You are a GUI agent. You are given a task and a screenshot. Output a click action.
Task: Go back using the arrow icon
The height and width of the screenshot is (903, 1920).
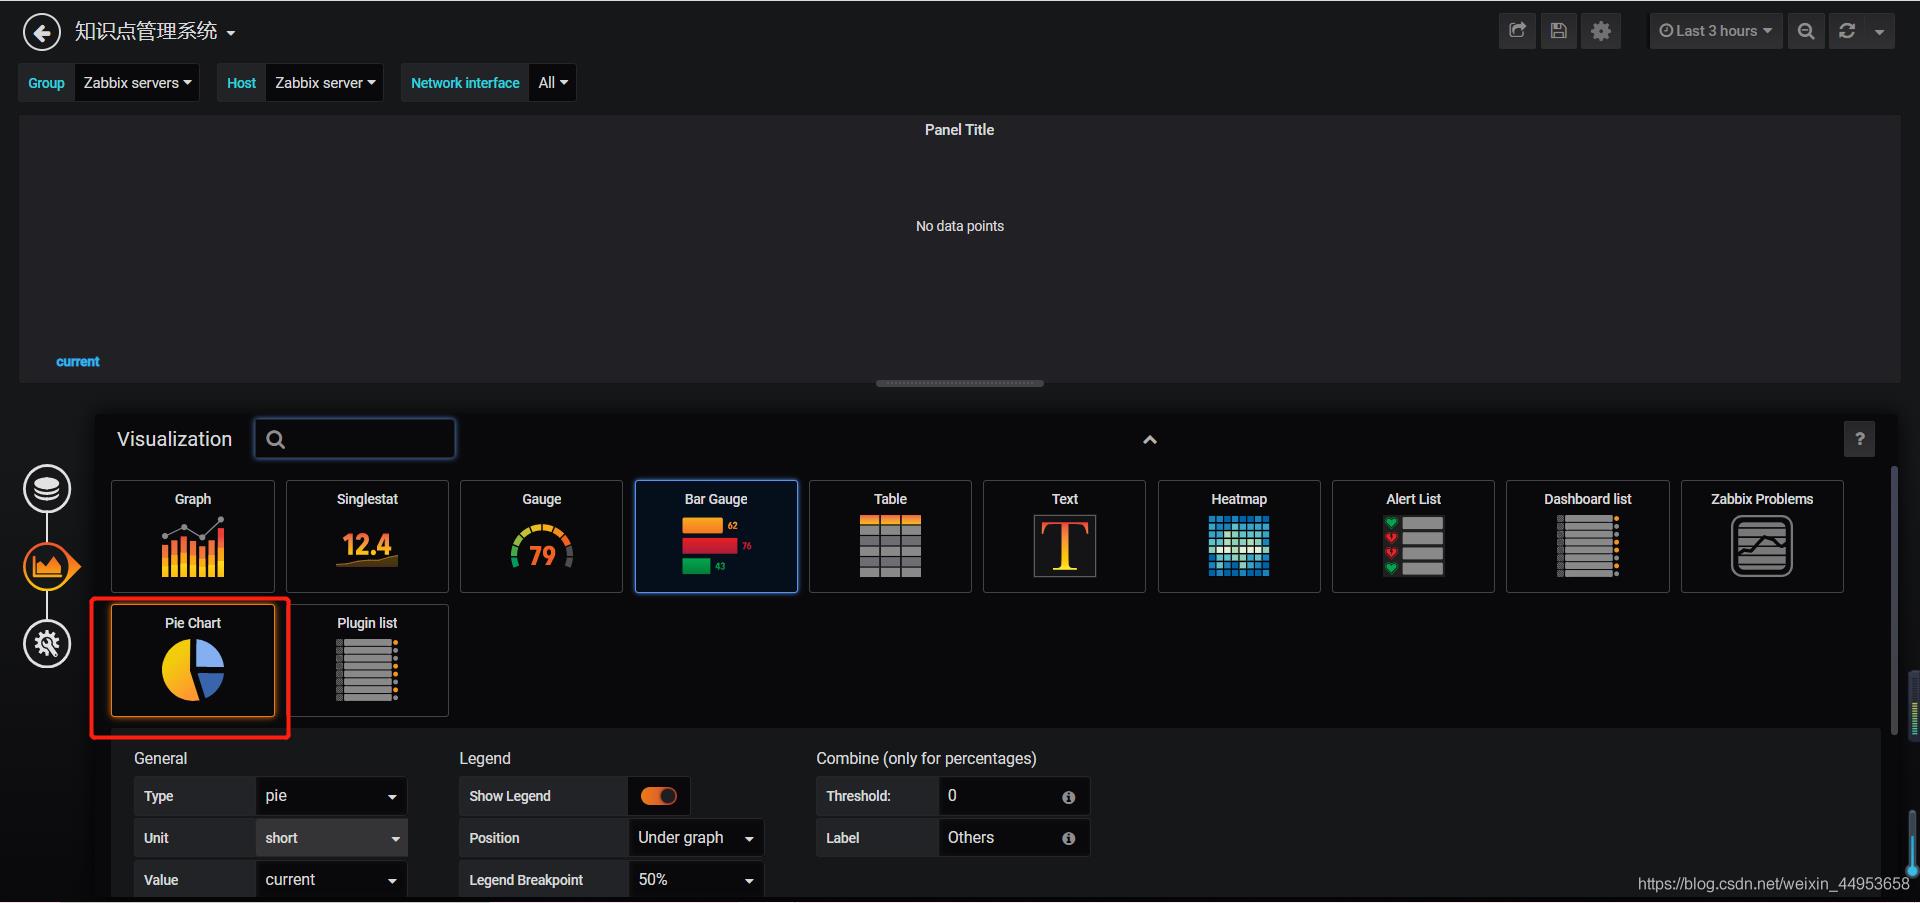[41, 32]
